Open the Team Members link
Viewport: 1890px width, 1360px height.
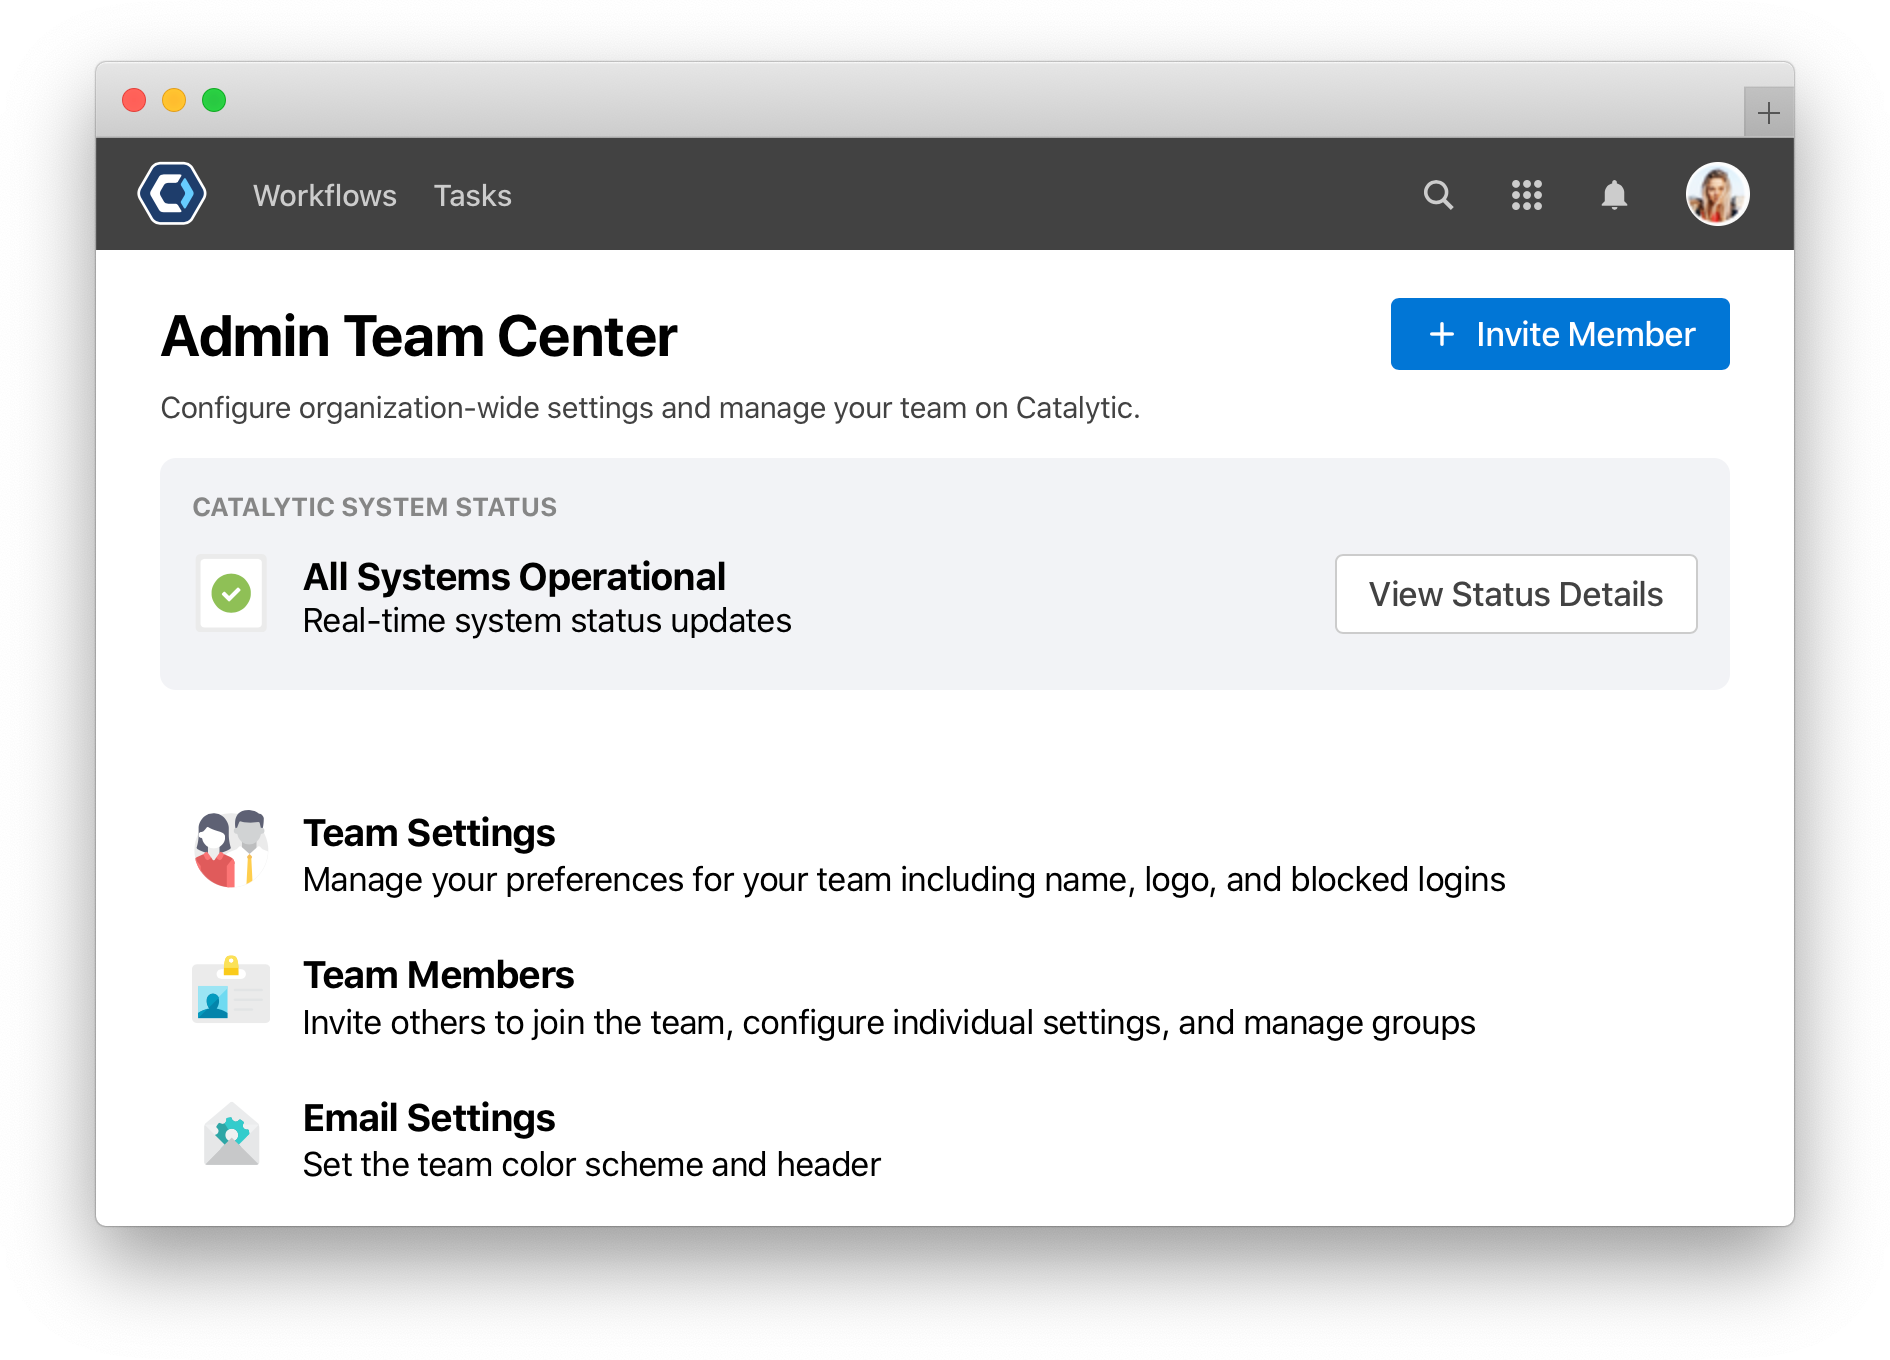439,974
